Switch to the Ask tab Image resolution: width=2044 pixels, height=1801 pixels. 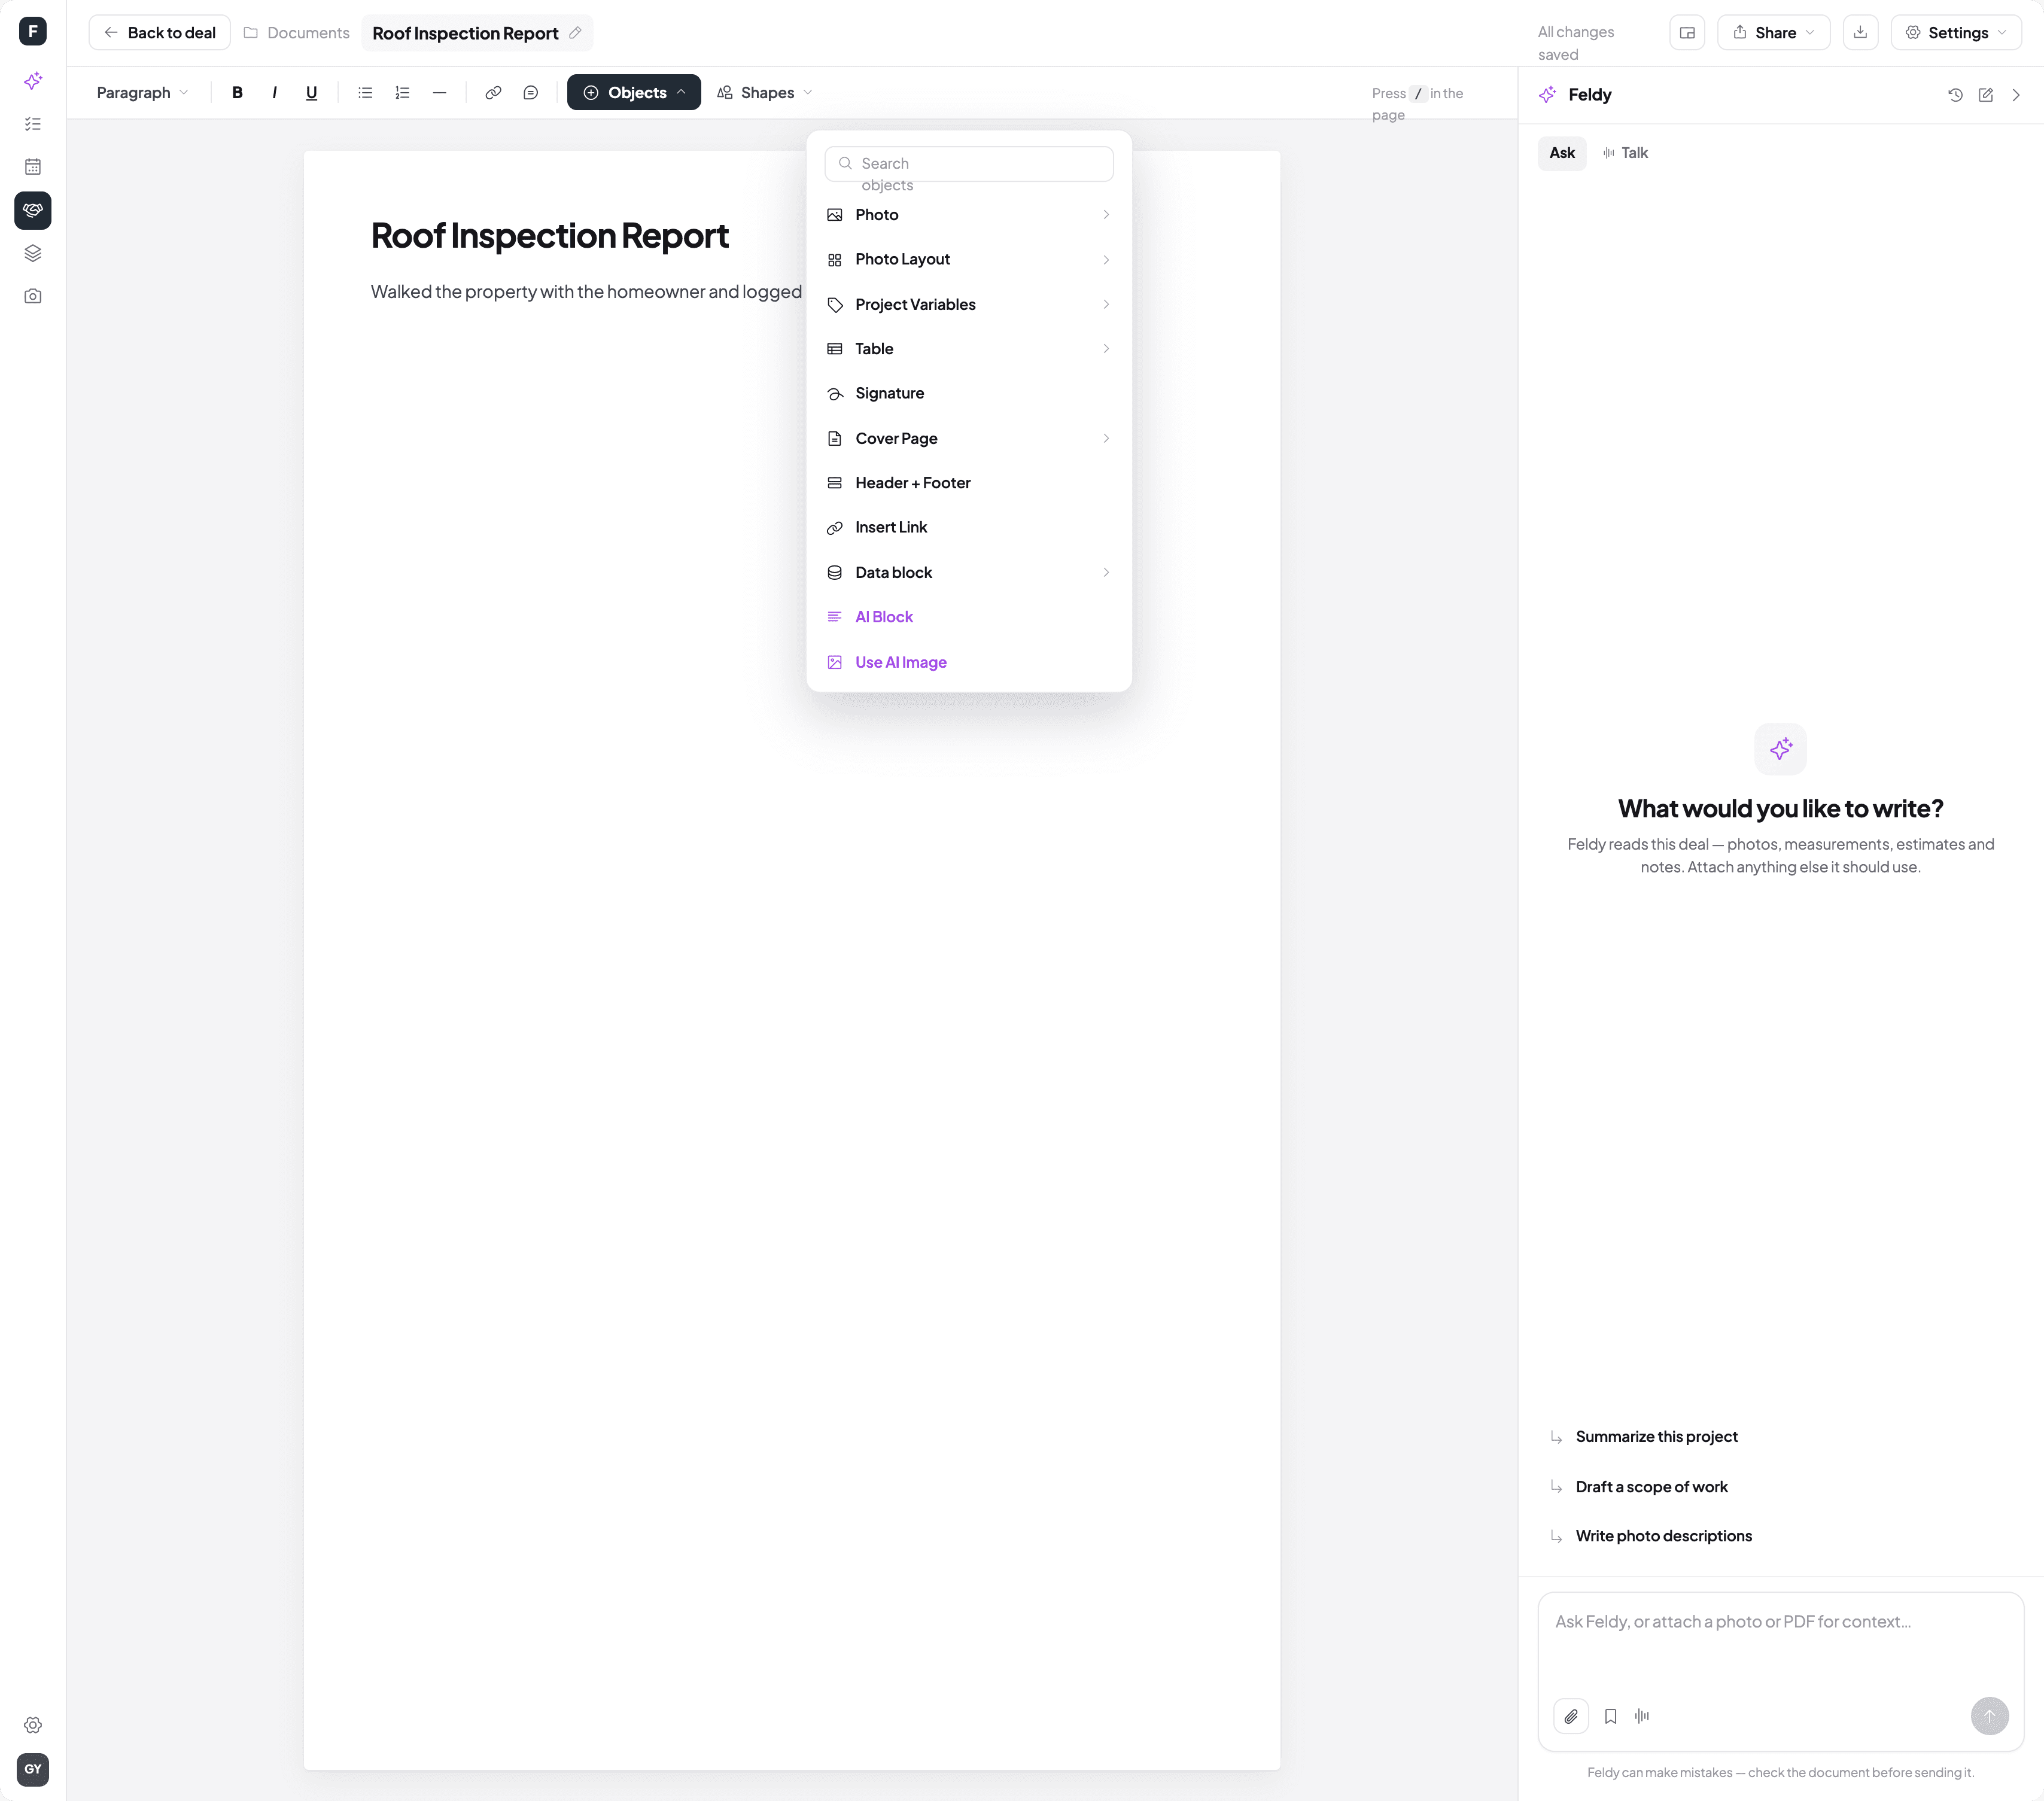pos(1561,153)
